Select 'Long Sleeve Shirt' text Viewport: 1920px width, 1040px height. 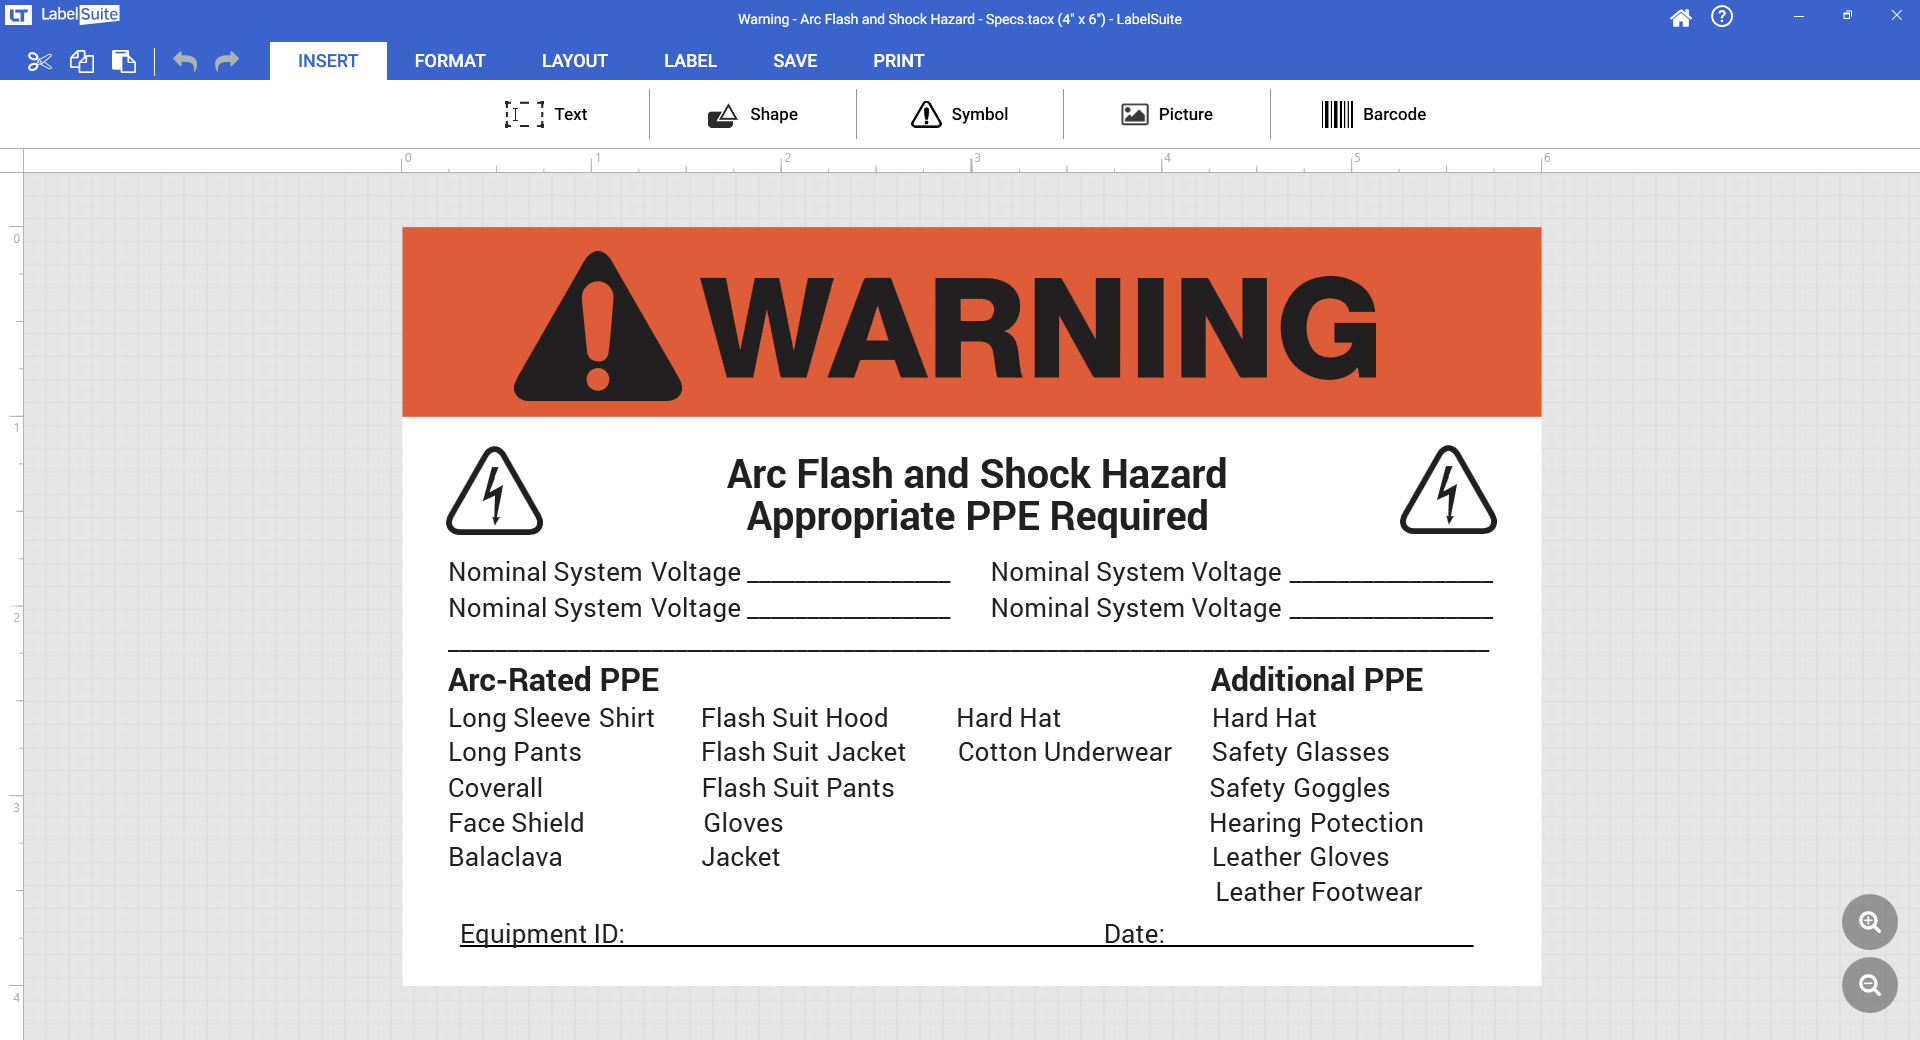tap(551, 718)
